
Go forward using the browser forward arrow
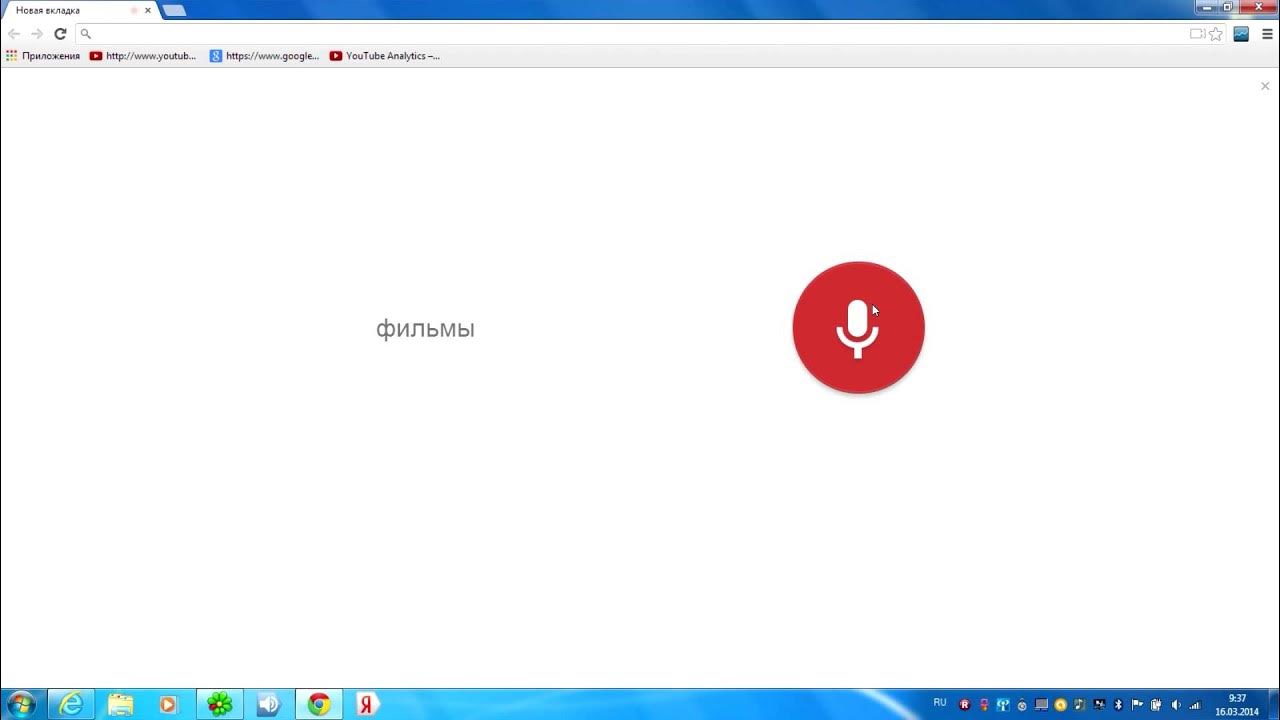point(37,34)
